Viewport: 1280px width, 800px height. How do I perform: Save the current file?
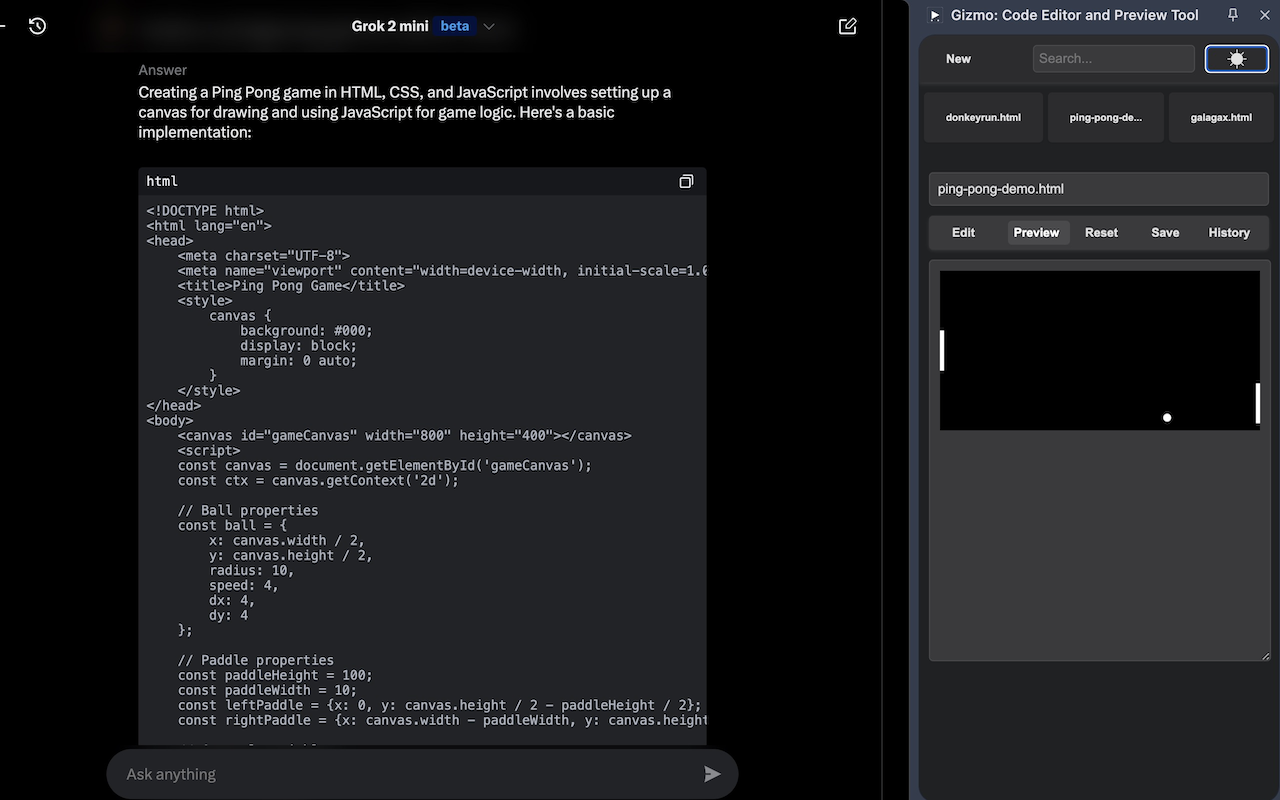tap(1164, 232)
